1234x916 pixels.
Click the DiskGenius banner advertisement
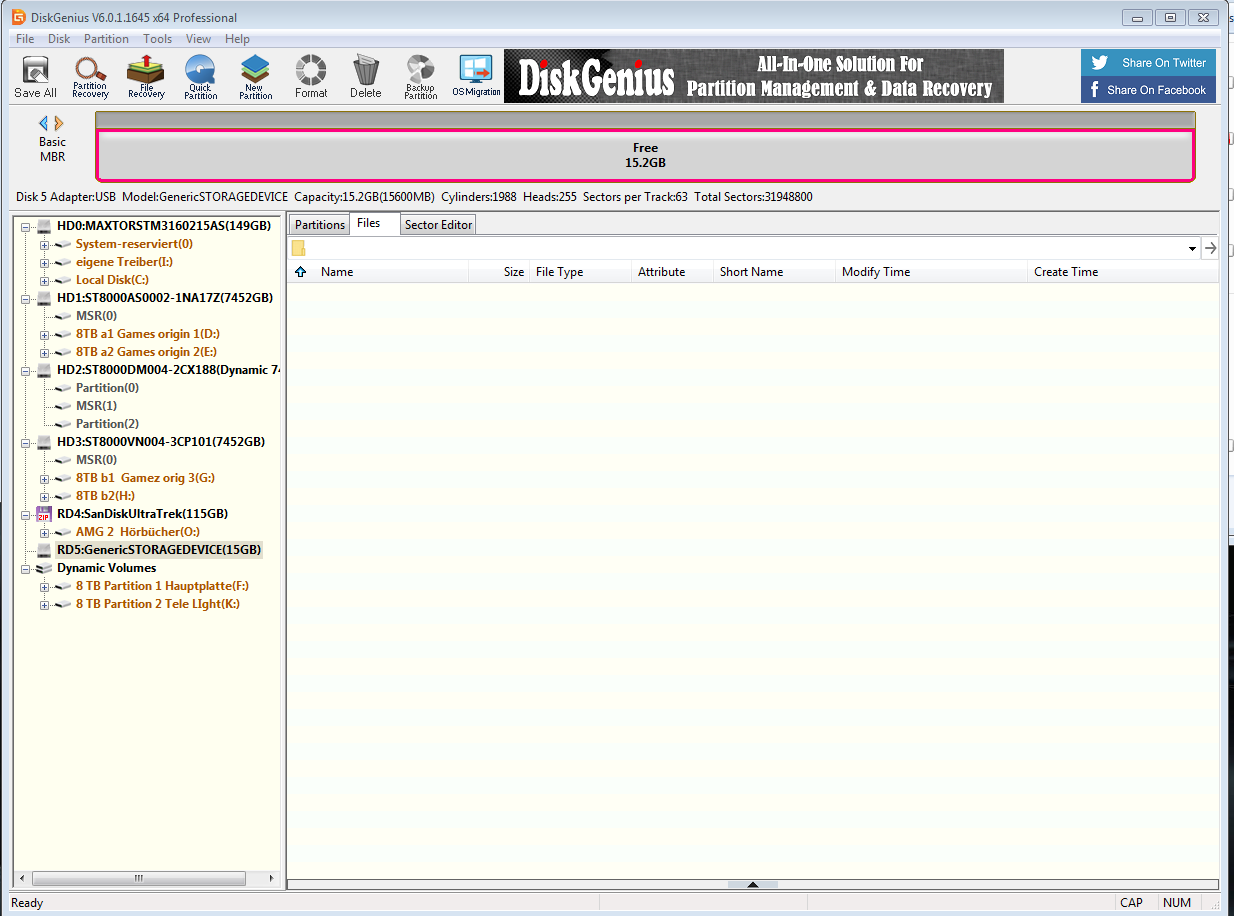click(x=753, y=76)
